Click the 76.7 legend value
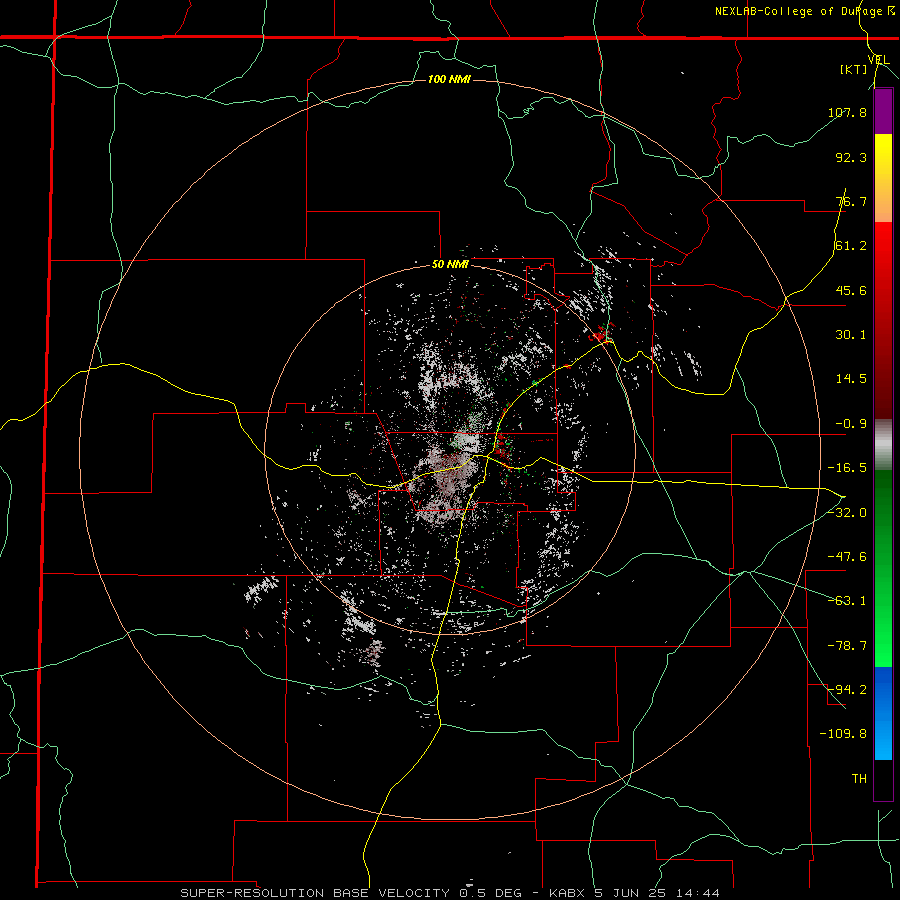 click(851, 201)
